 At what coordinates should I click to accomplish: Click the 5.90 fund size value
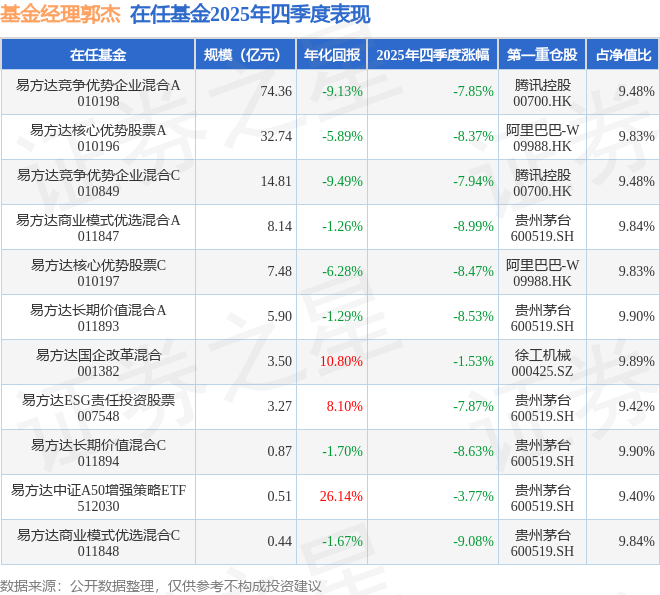[x=279, y=316]
